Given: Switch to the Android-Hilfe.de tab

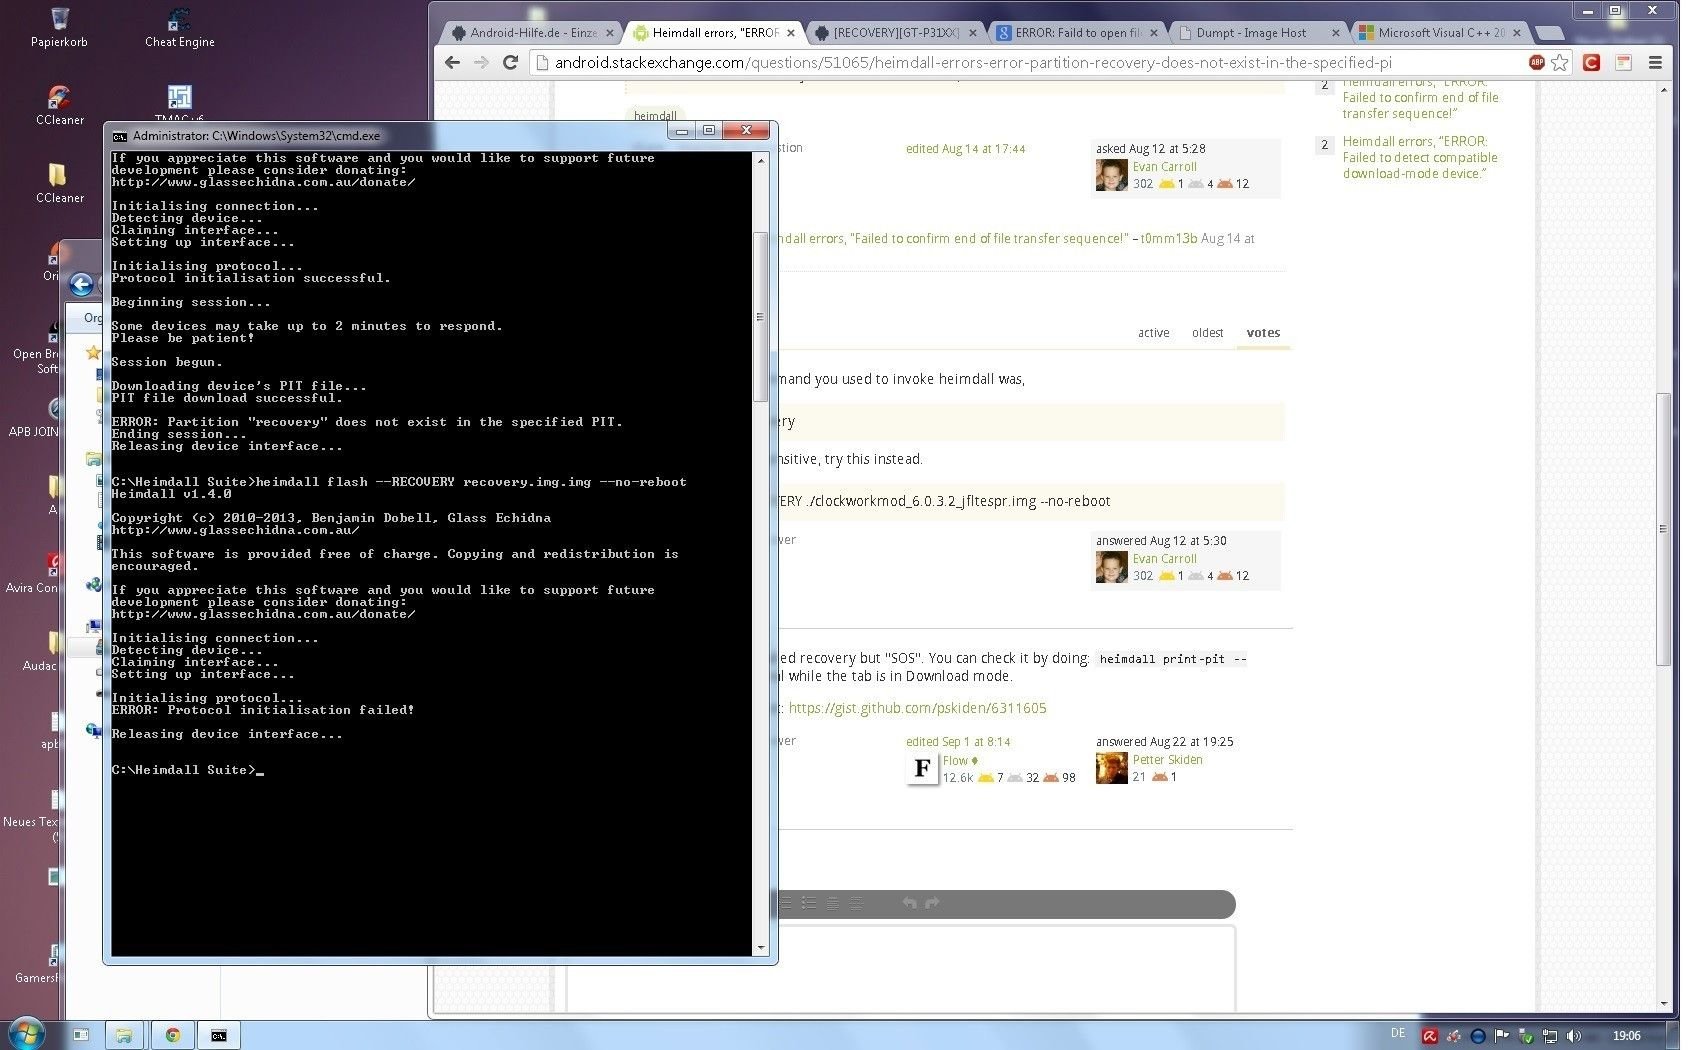Looking at the screenshot, I should pyautogui.click(x=534, y=33).
